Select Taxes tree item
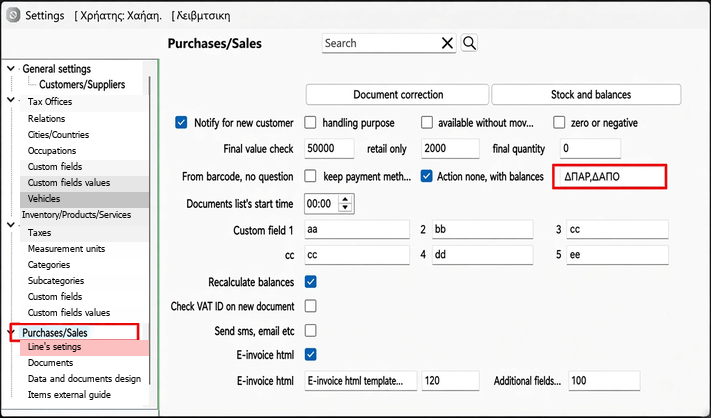The image size is (711, 418). click(x=39, y=233)
